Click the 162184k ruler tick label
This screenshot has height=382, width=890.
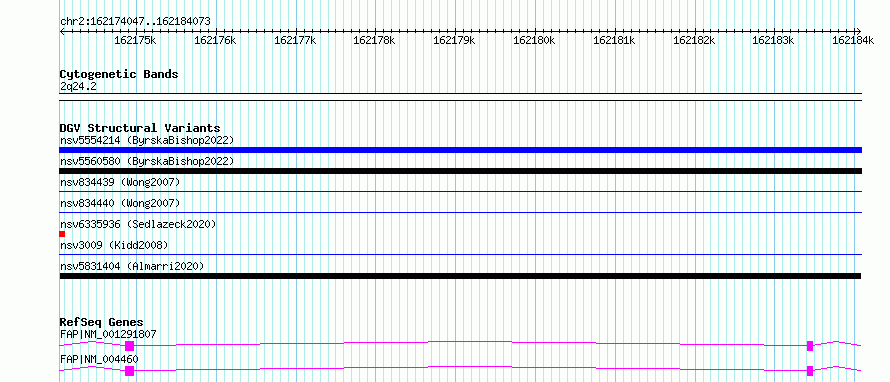tap(853, 40)
